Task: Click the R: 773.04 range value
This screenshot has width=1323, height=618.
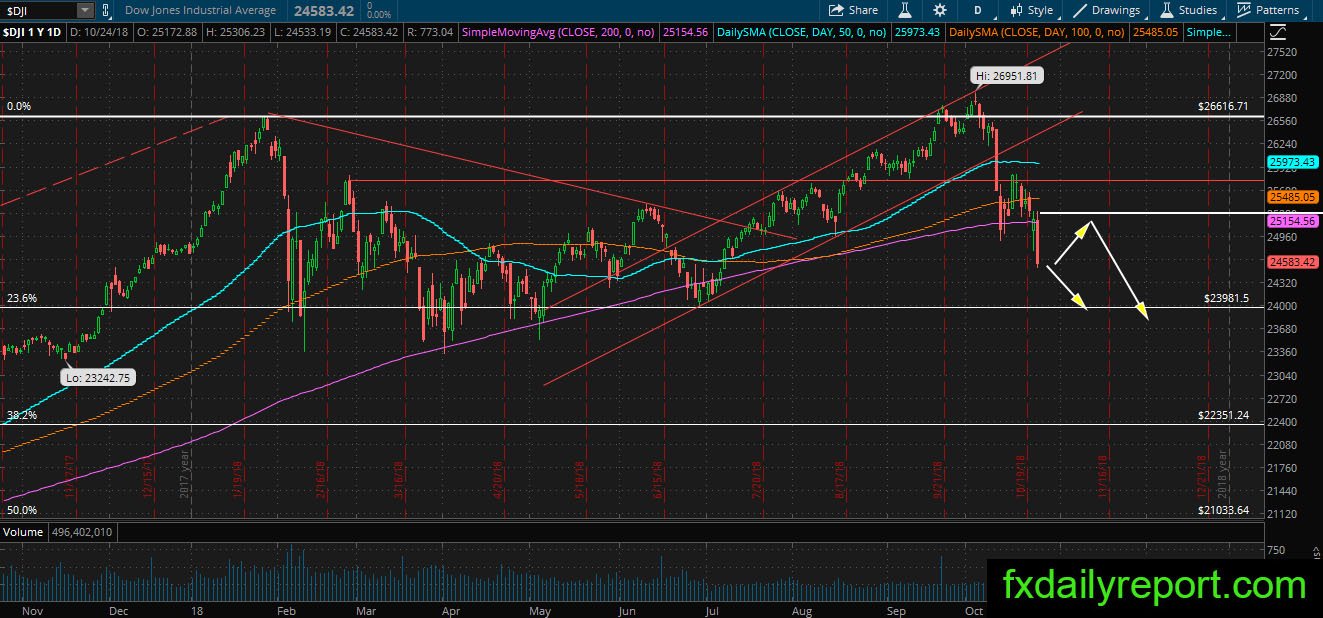Action: tap(430, 33)
